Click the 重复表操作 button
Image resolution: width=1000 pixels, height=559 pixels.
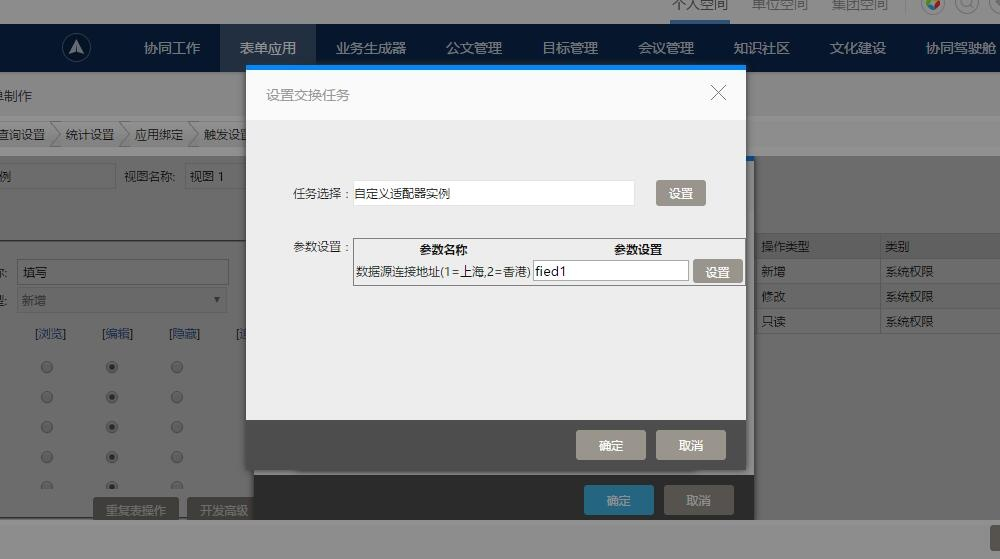click(136, 509)
